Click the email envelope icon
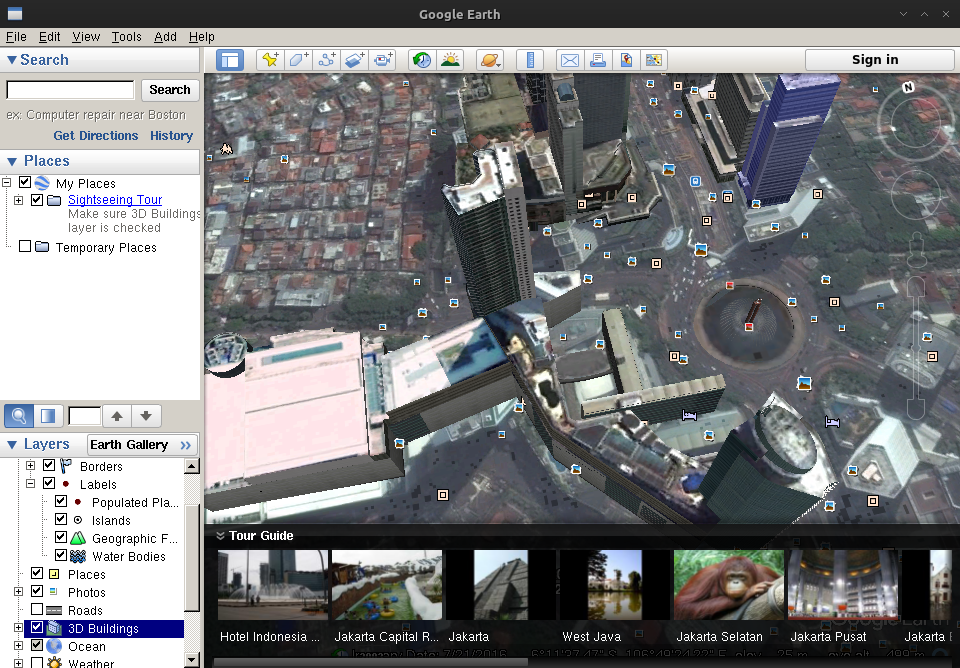This screenshot has height=668, width=960. click(570, 60)
